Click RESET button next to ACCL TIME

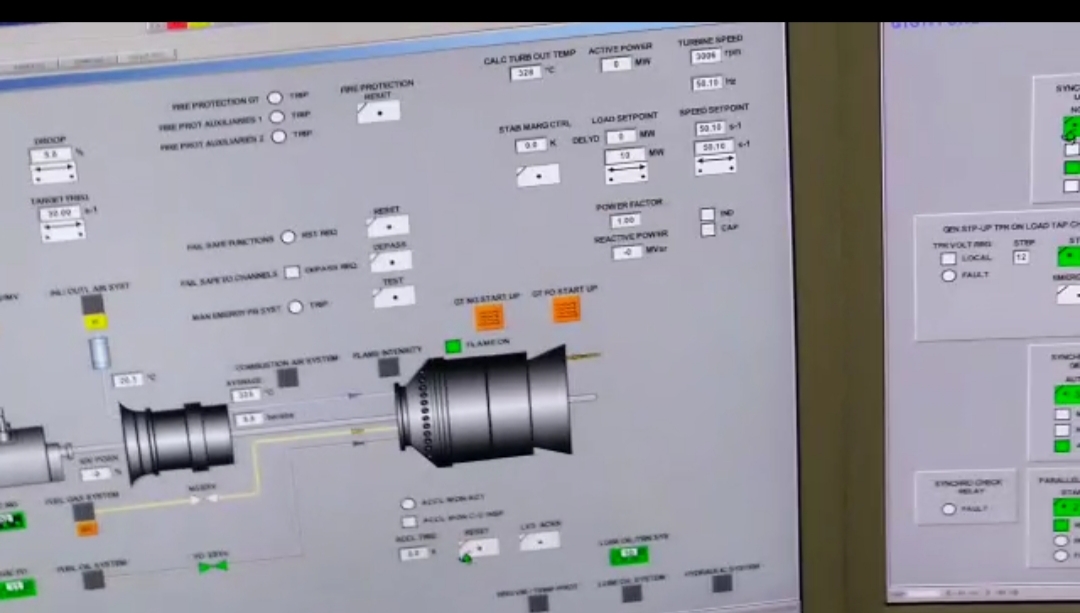(x=479, y=549)
